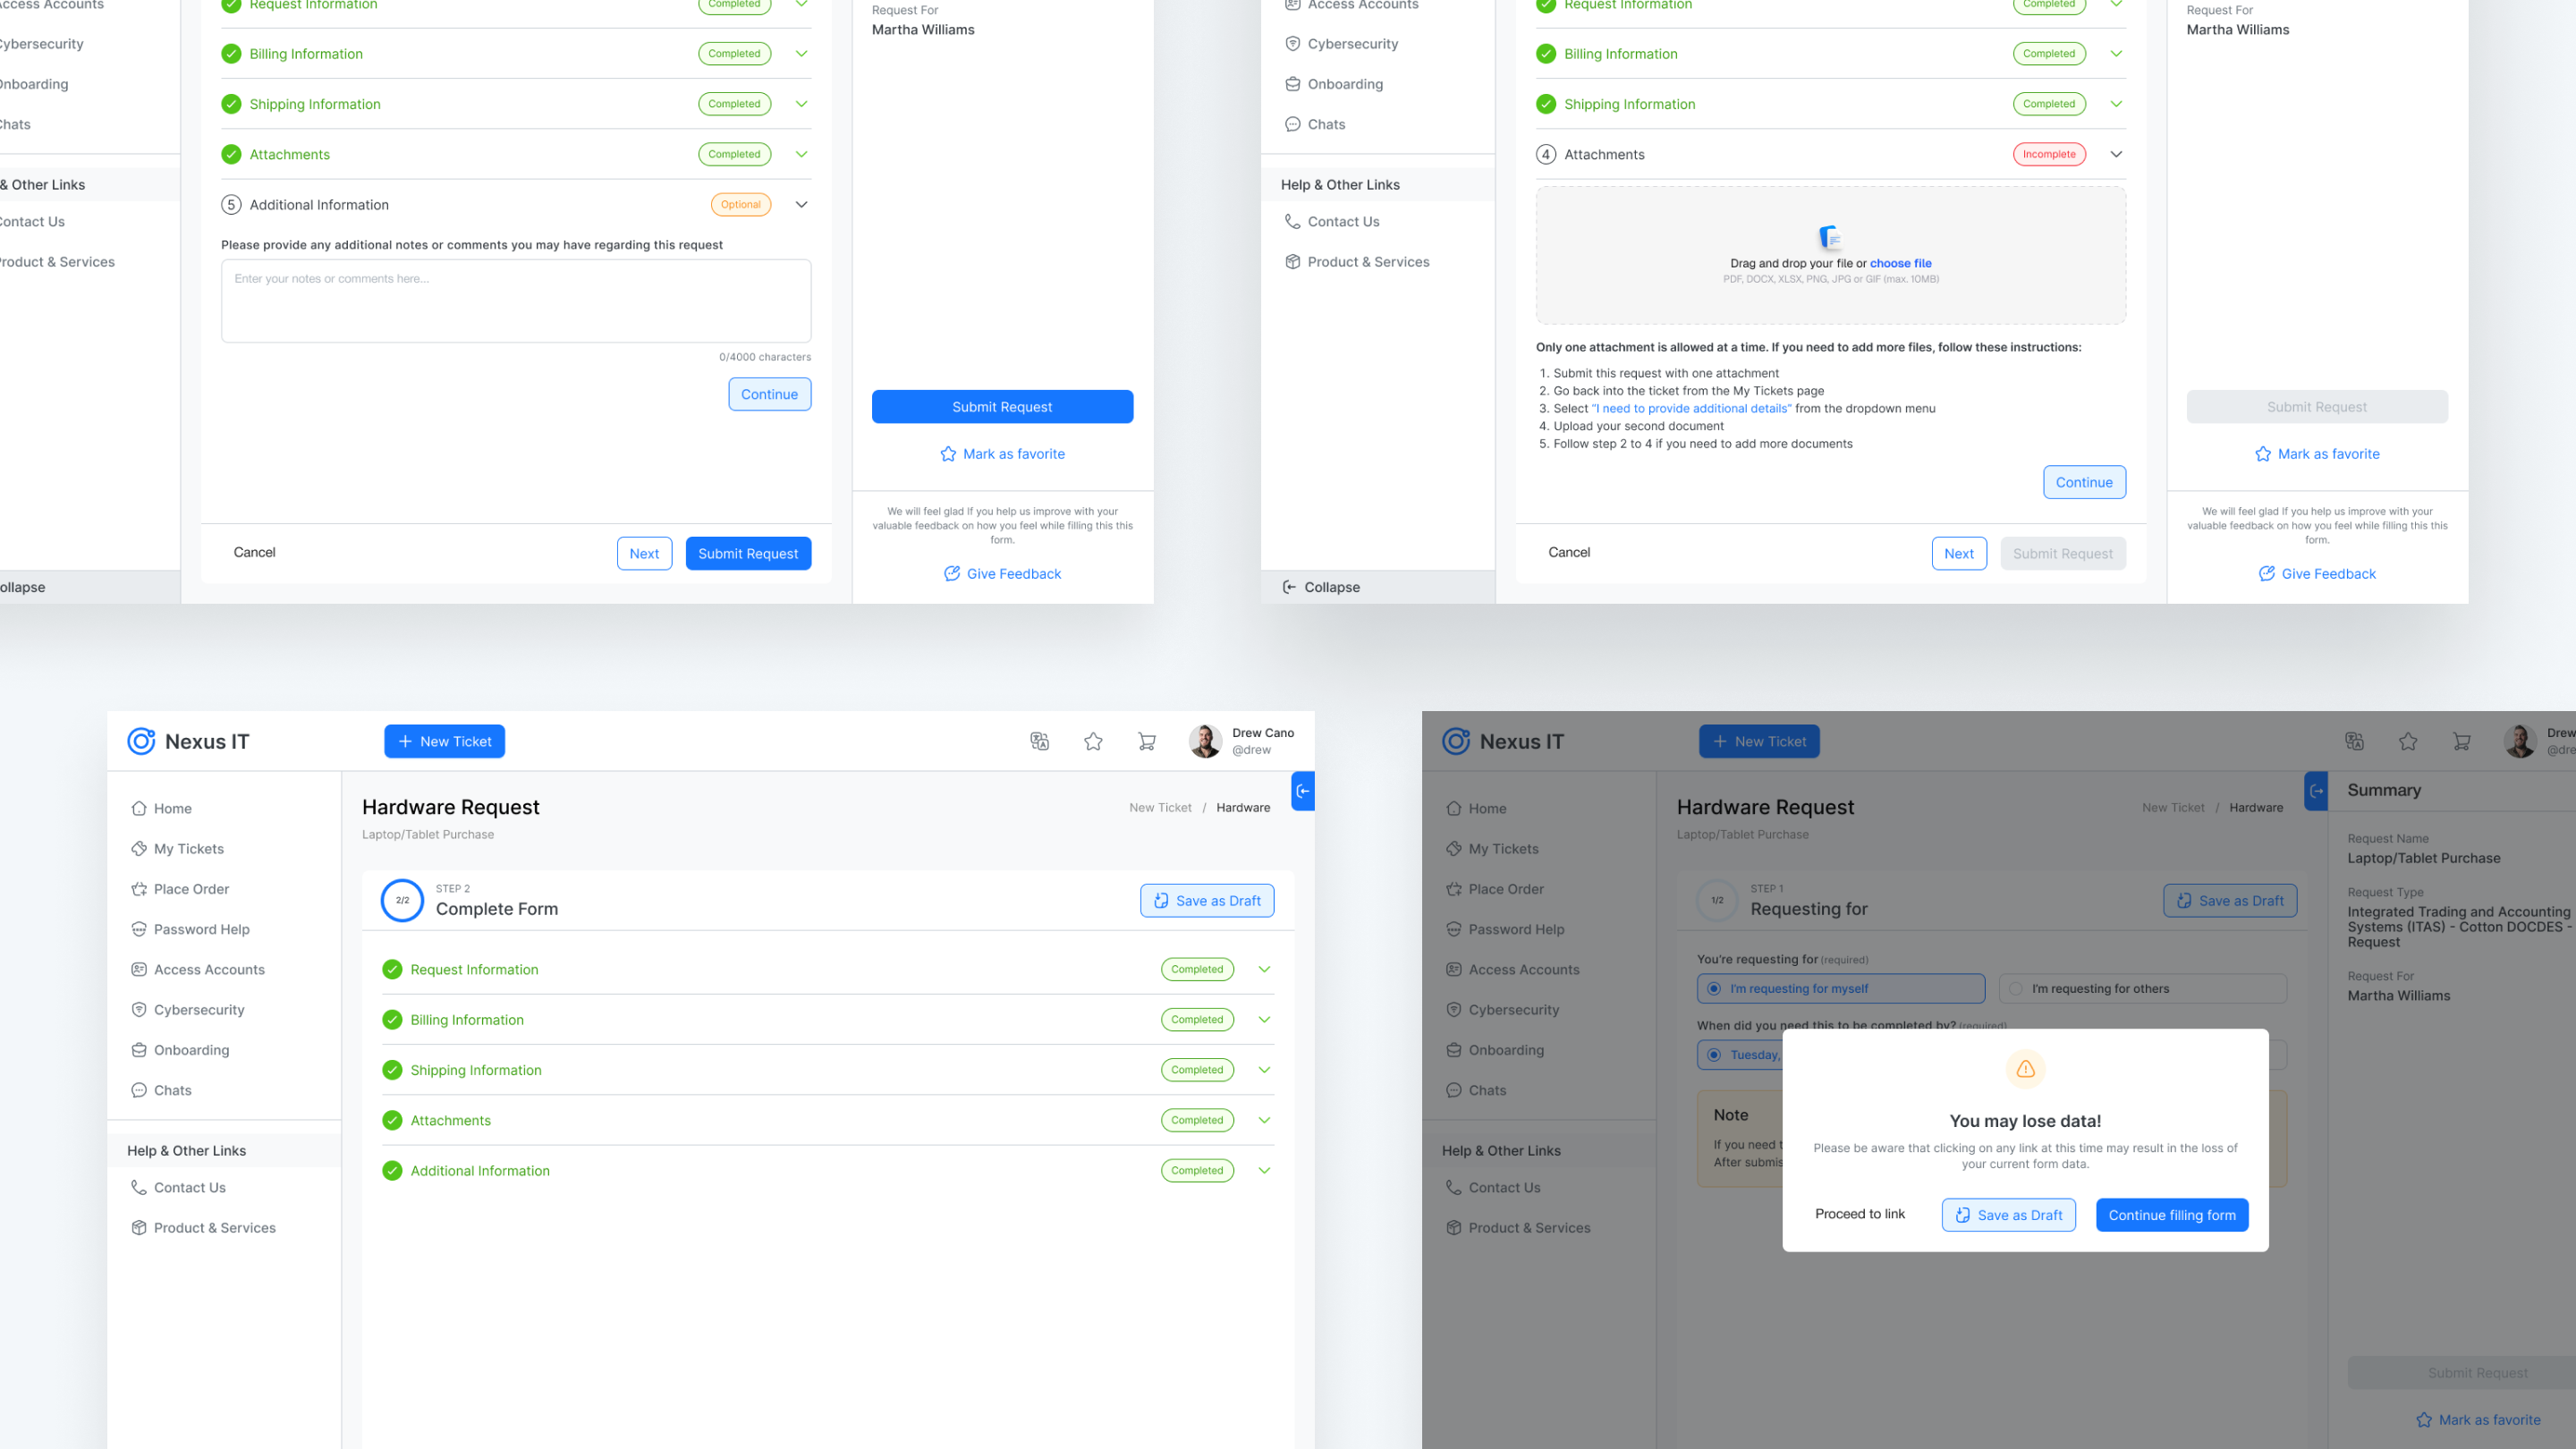Open Password Help from the sidebar
Viewport: 2576px width, 1449px height.
[x=201, y=929]
